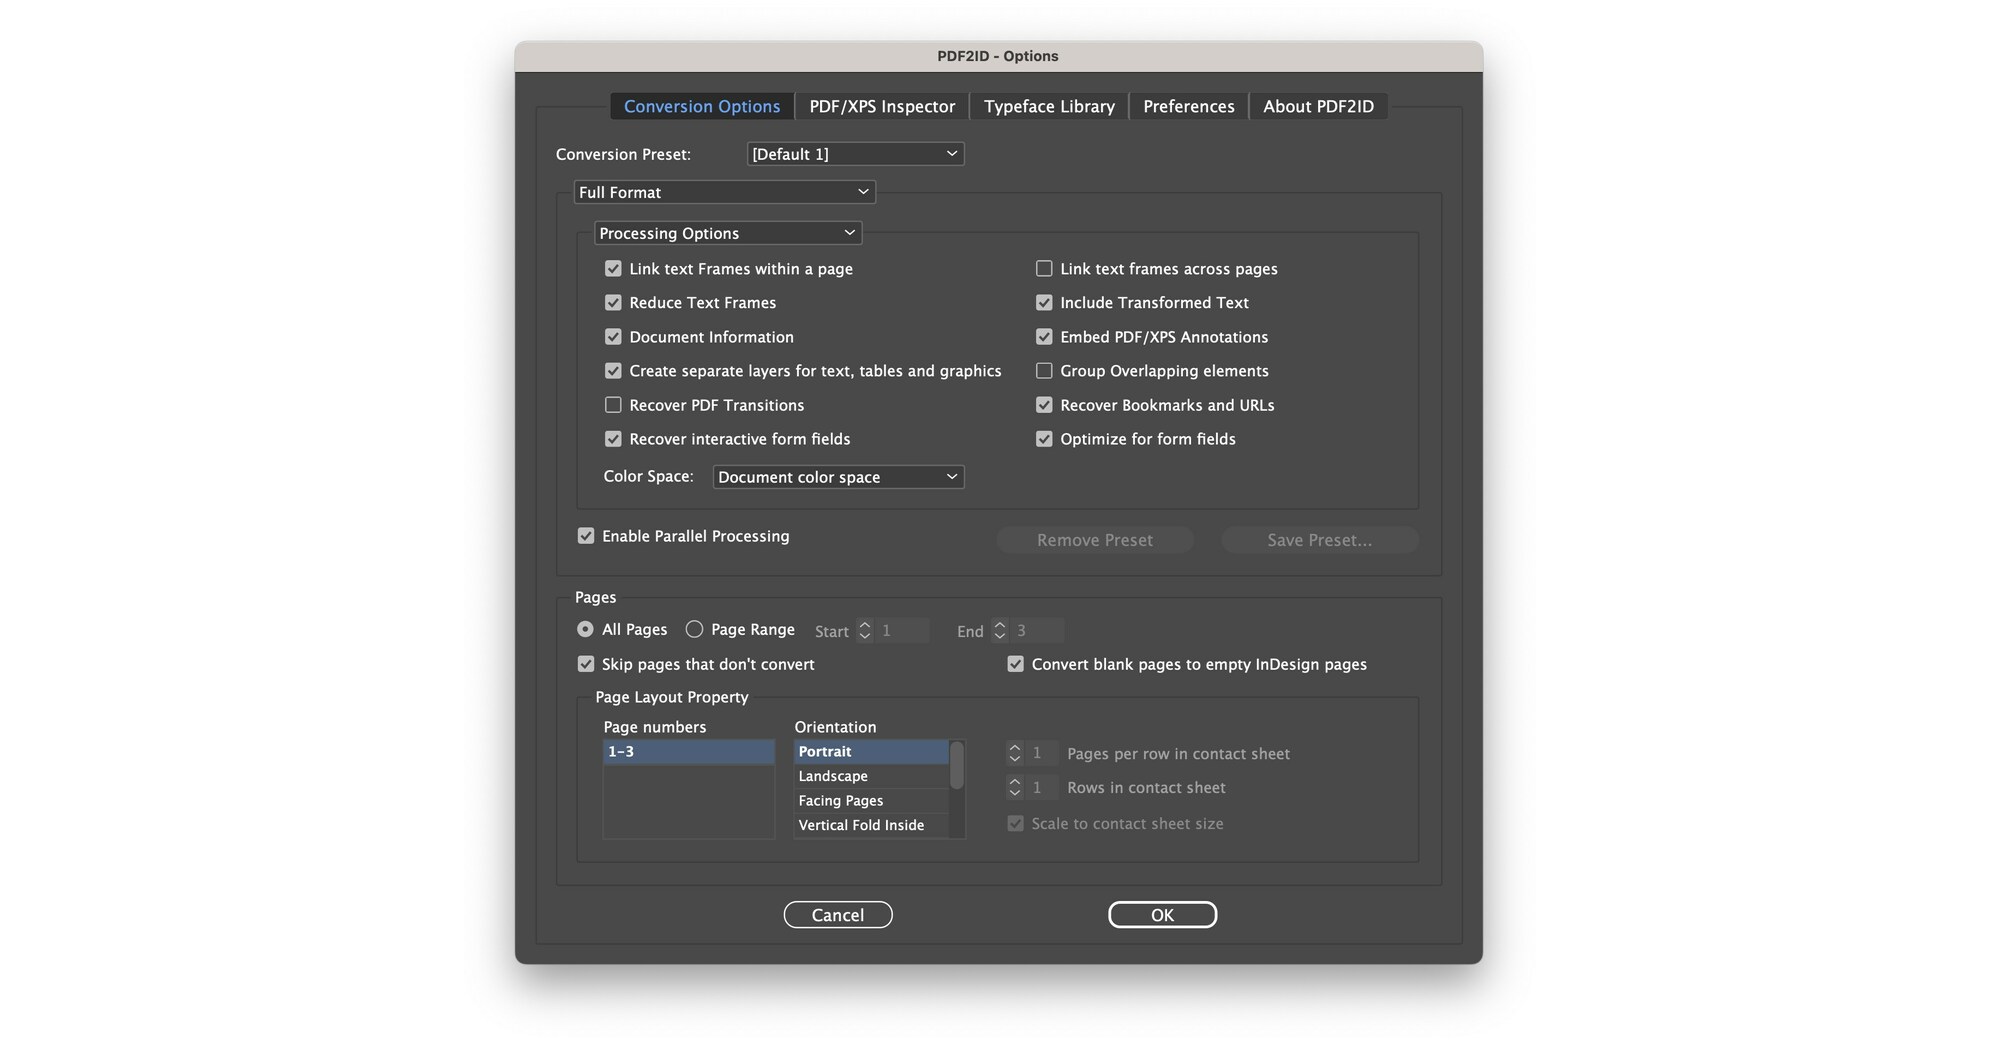Select page numbers 1-3 entry
The height and width of the screenshot is (1045, 1998).
pos(688,751)
